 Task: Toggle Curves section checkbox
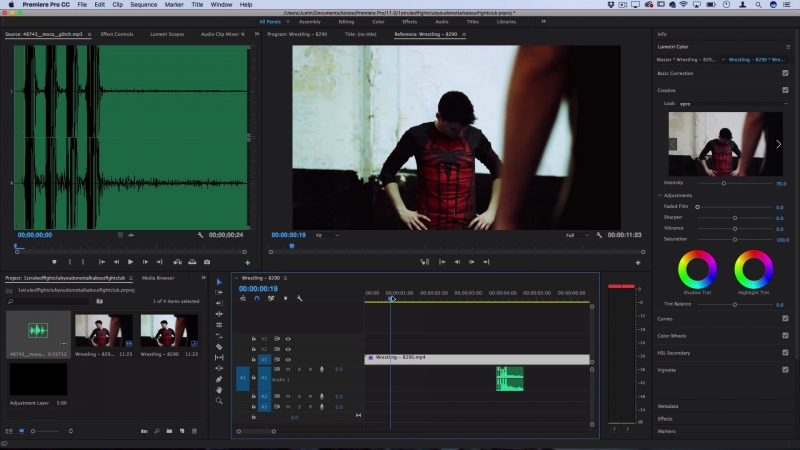tap(785, 318)
